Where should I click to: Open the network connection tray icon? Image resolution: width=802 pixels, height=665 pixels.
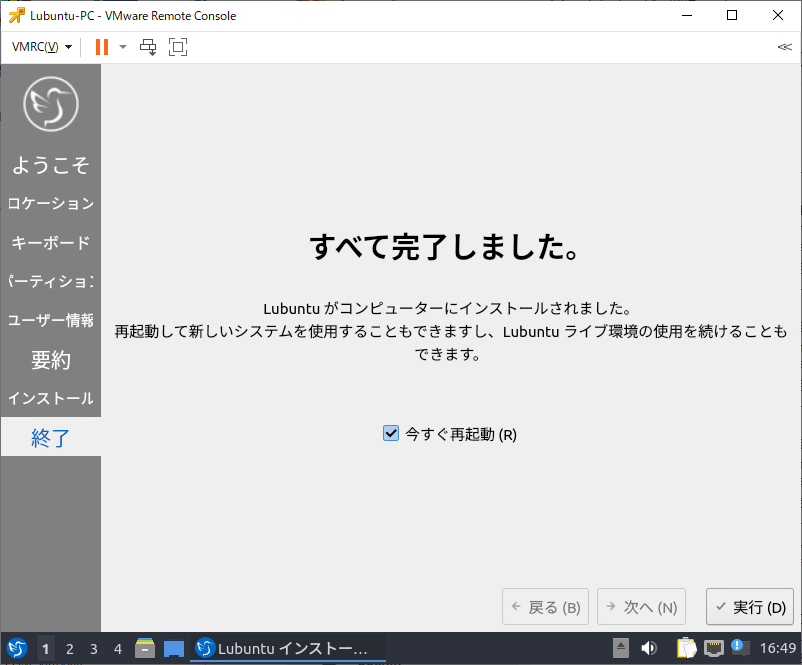click(x=714, y=648)
